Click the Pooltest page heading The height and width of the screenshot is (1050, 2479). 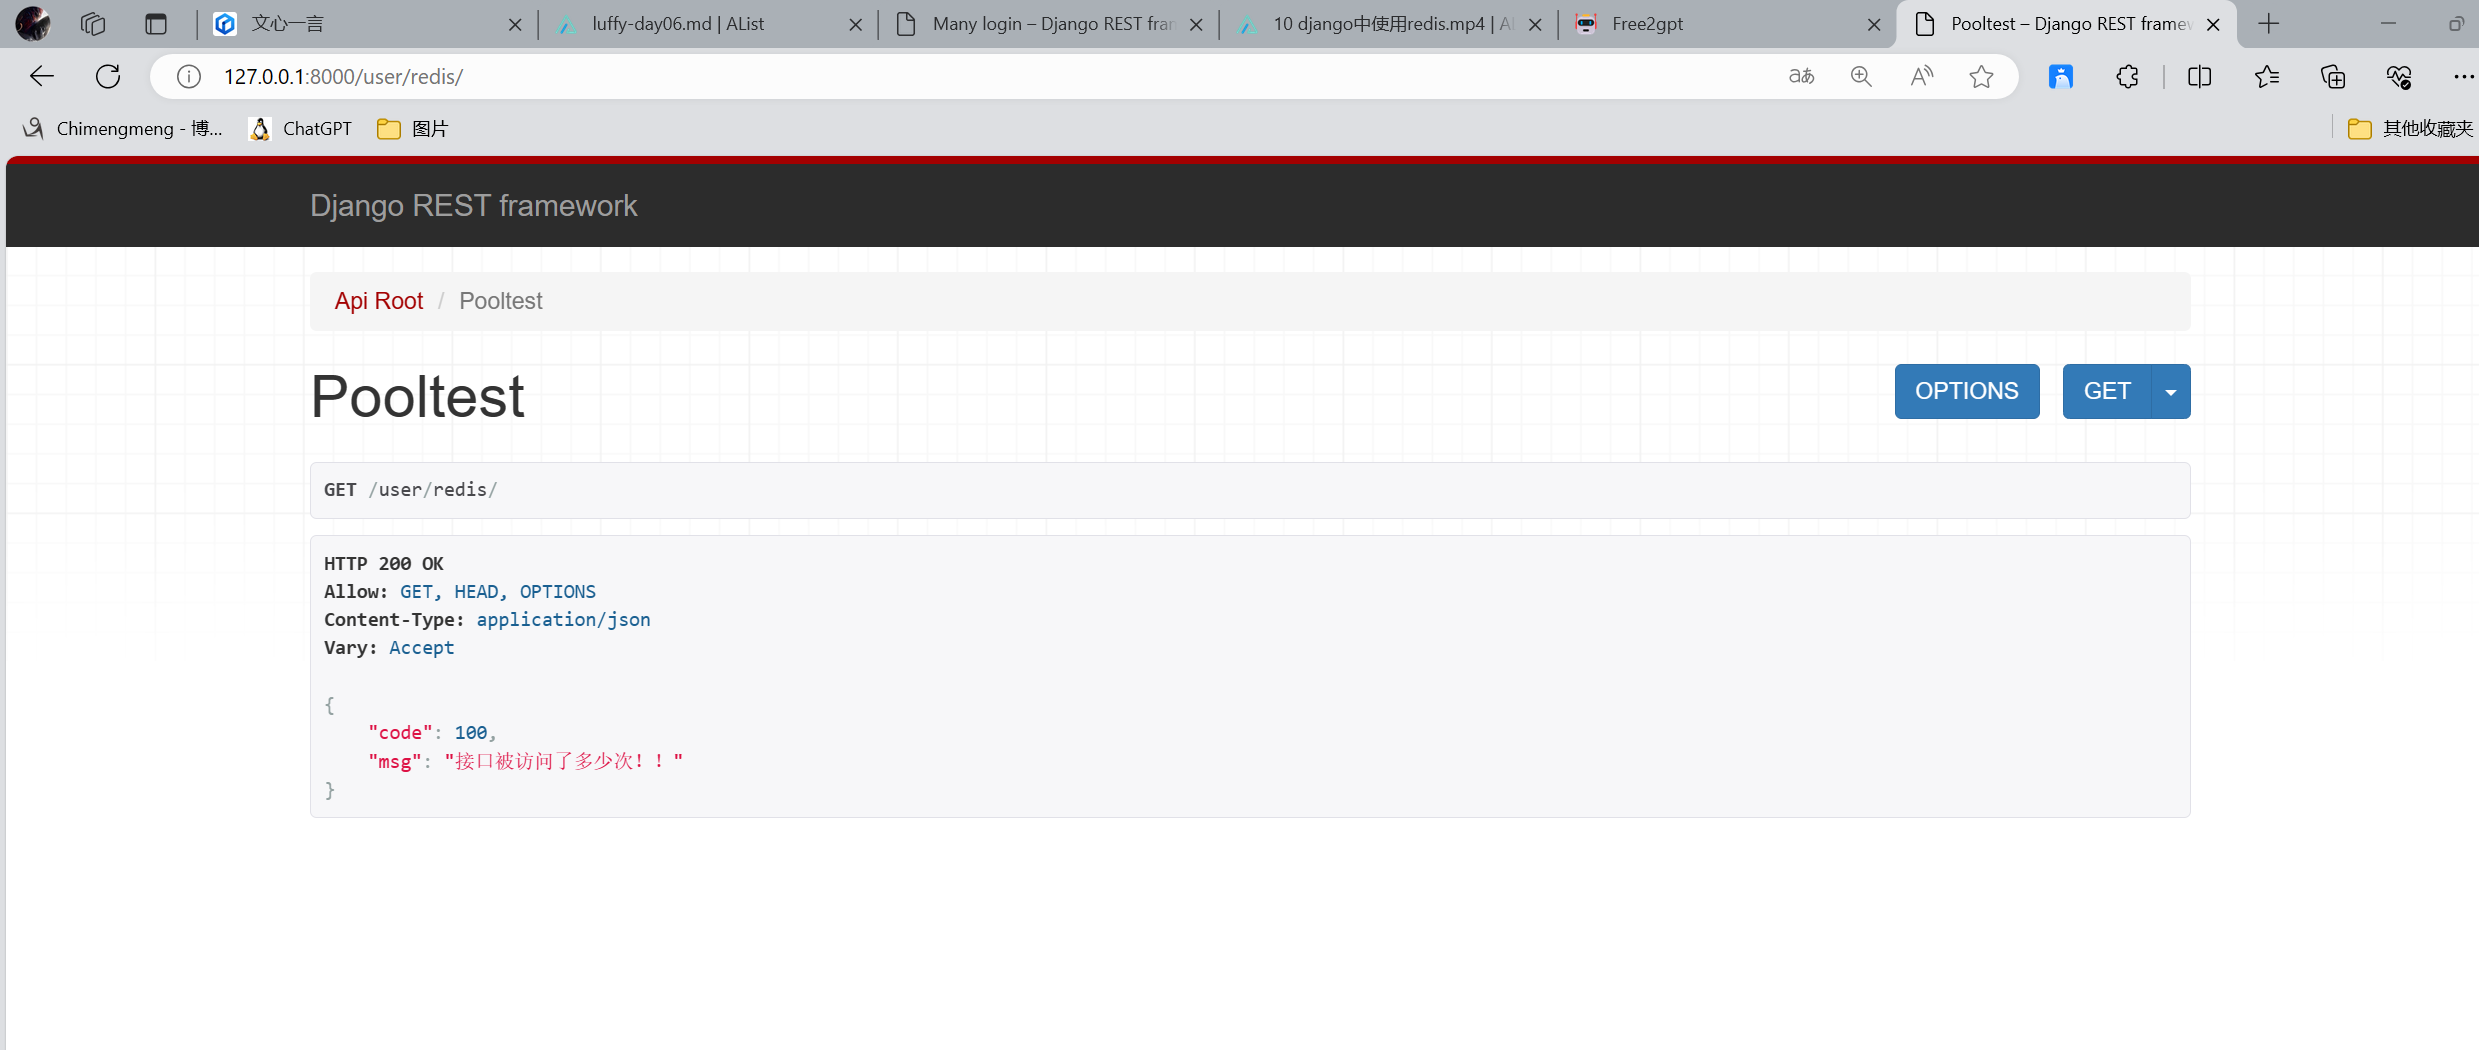(x=417, y=396)
